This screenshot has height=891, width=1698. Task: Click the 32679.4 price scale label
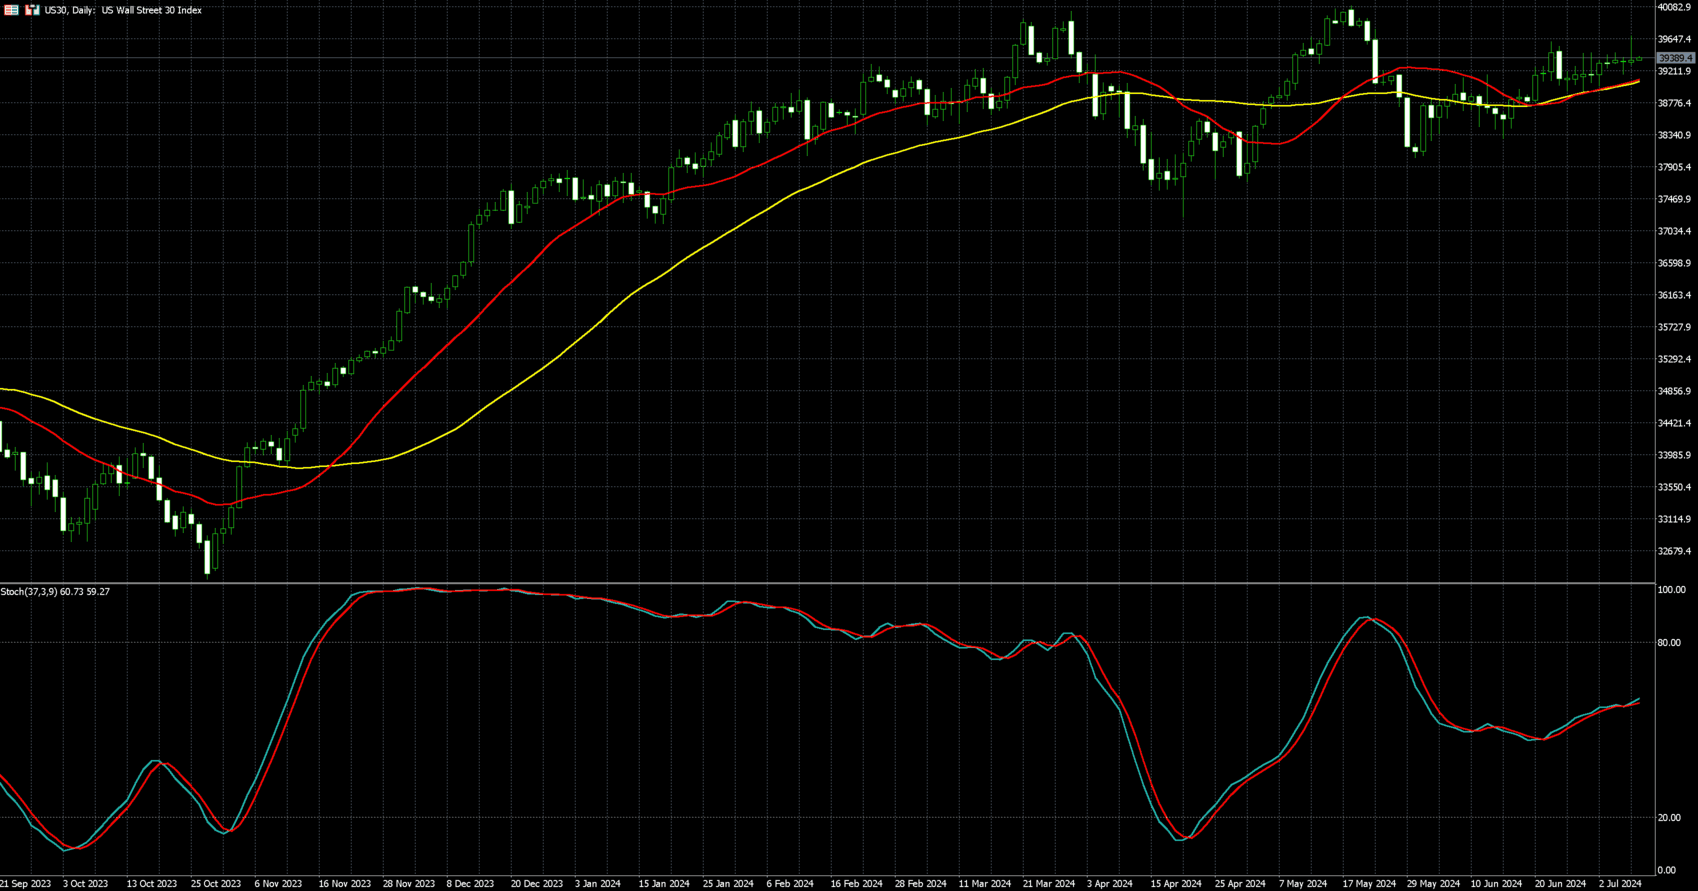1674,551
